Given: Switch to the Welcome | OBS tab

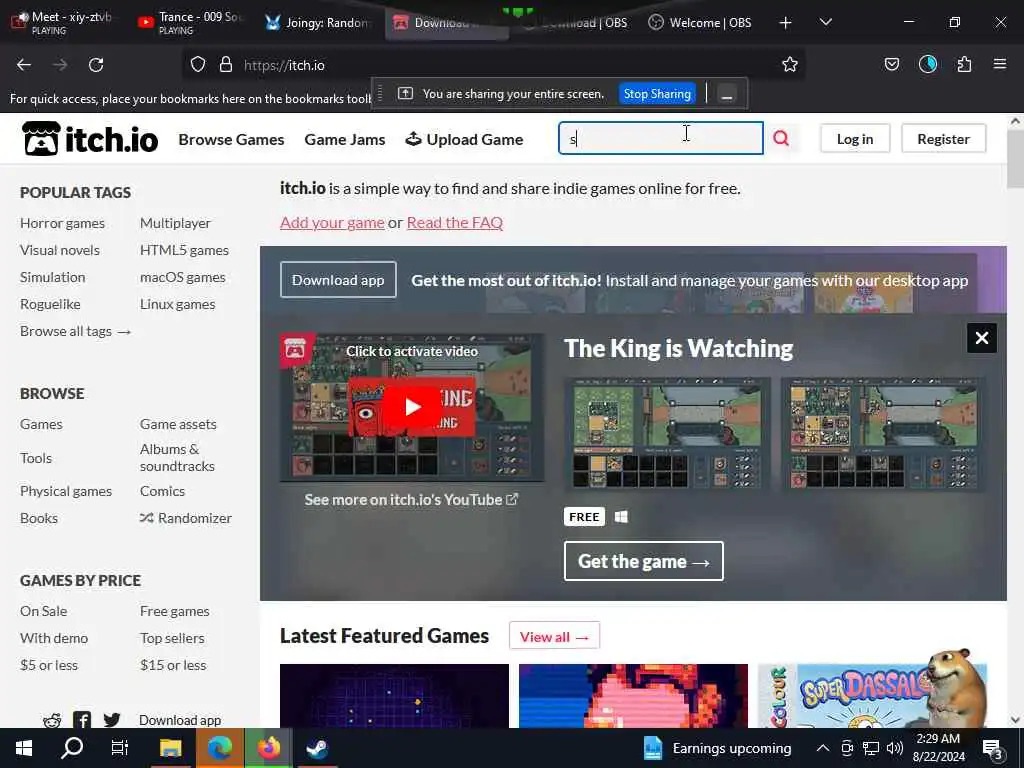Looking at the screenshot, I should point(700,22).
